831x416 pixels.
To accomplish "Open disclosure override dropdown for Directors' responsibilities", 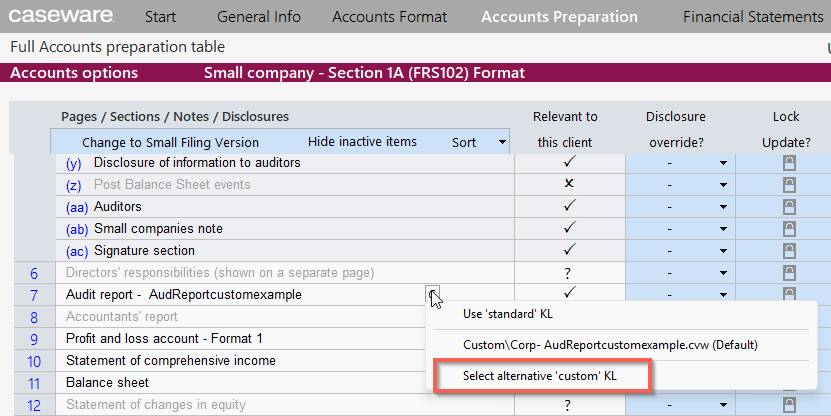I will tap(723, 273).
